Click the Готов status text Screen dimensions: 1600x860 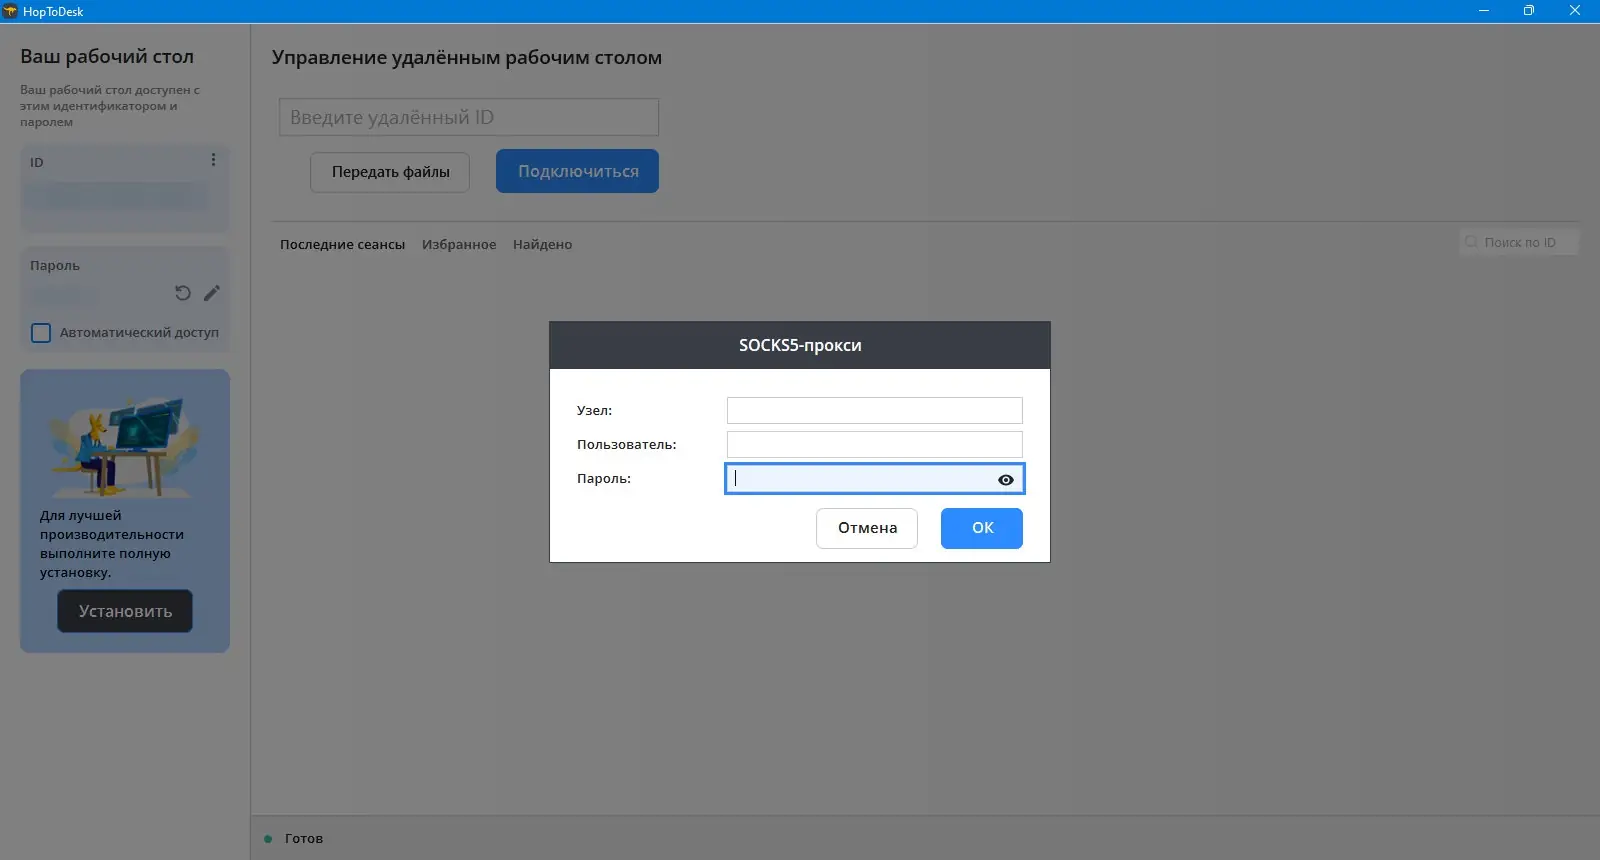tap(304, 838)
